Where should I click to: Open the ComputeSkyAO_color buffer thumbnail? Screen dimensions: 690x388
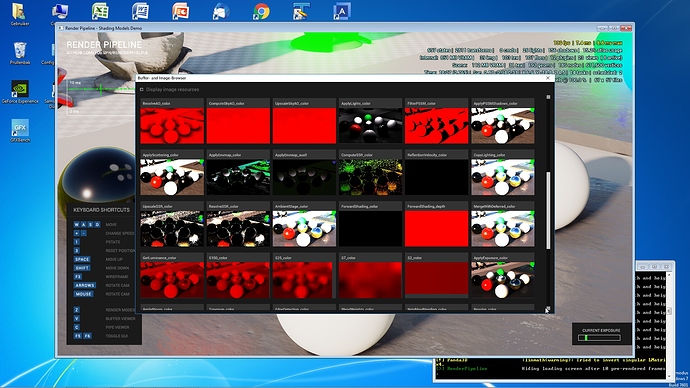coord(238,126)
